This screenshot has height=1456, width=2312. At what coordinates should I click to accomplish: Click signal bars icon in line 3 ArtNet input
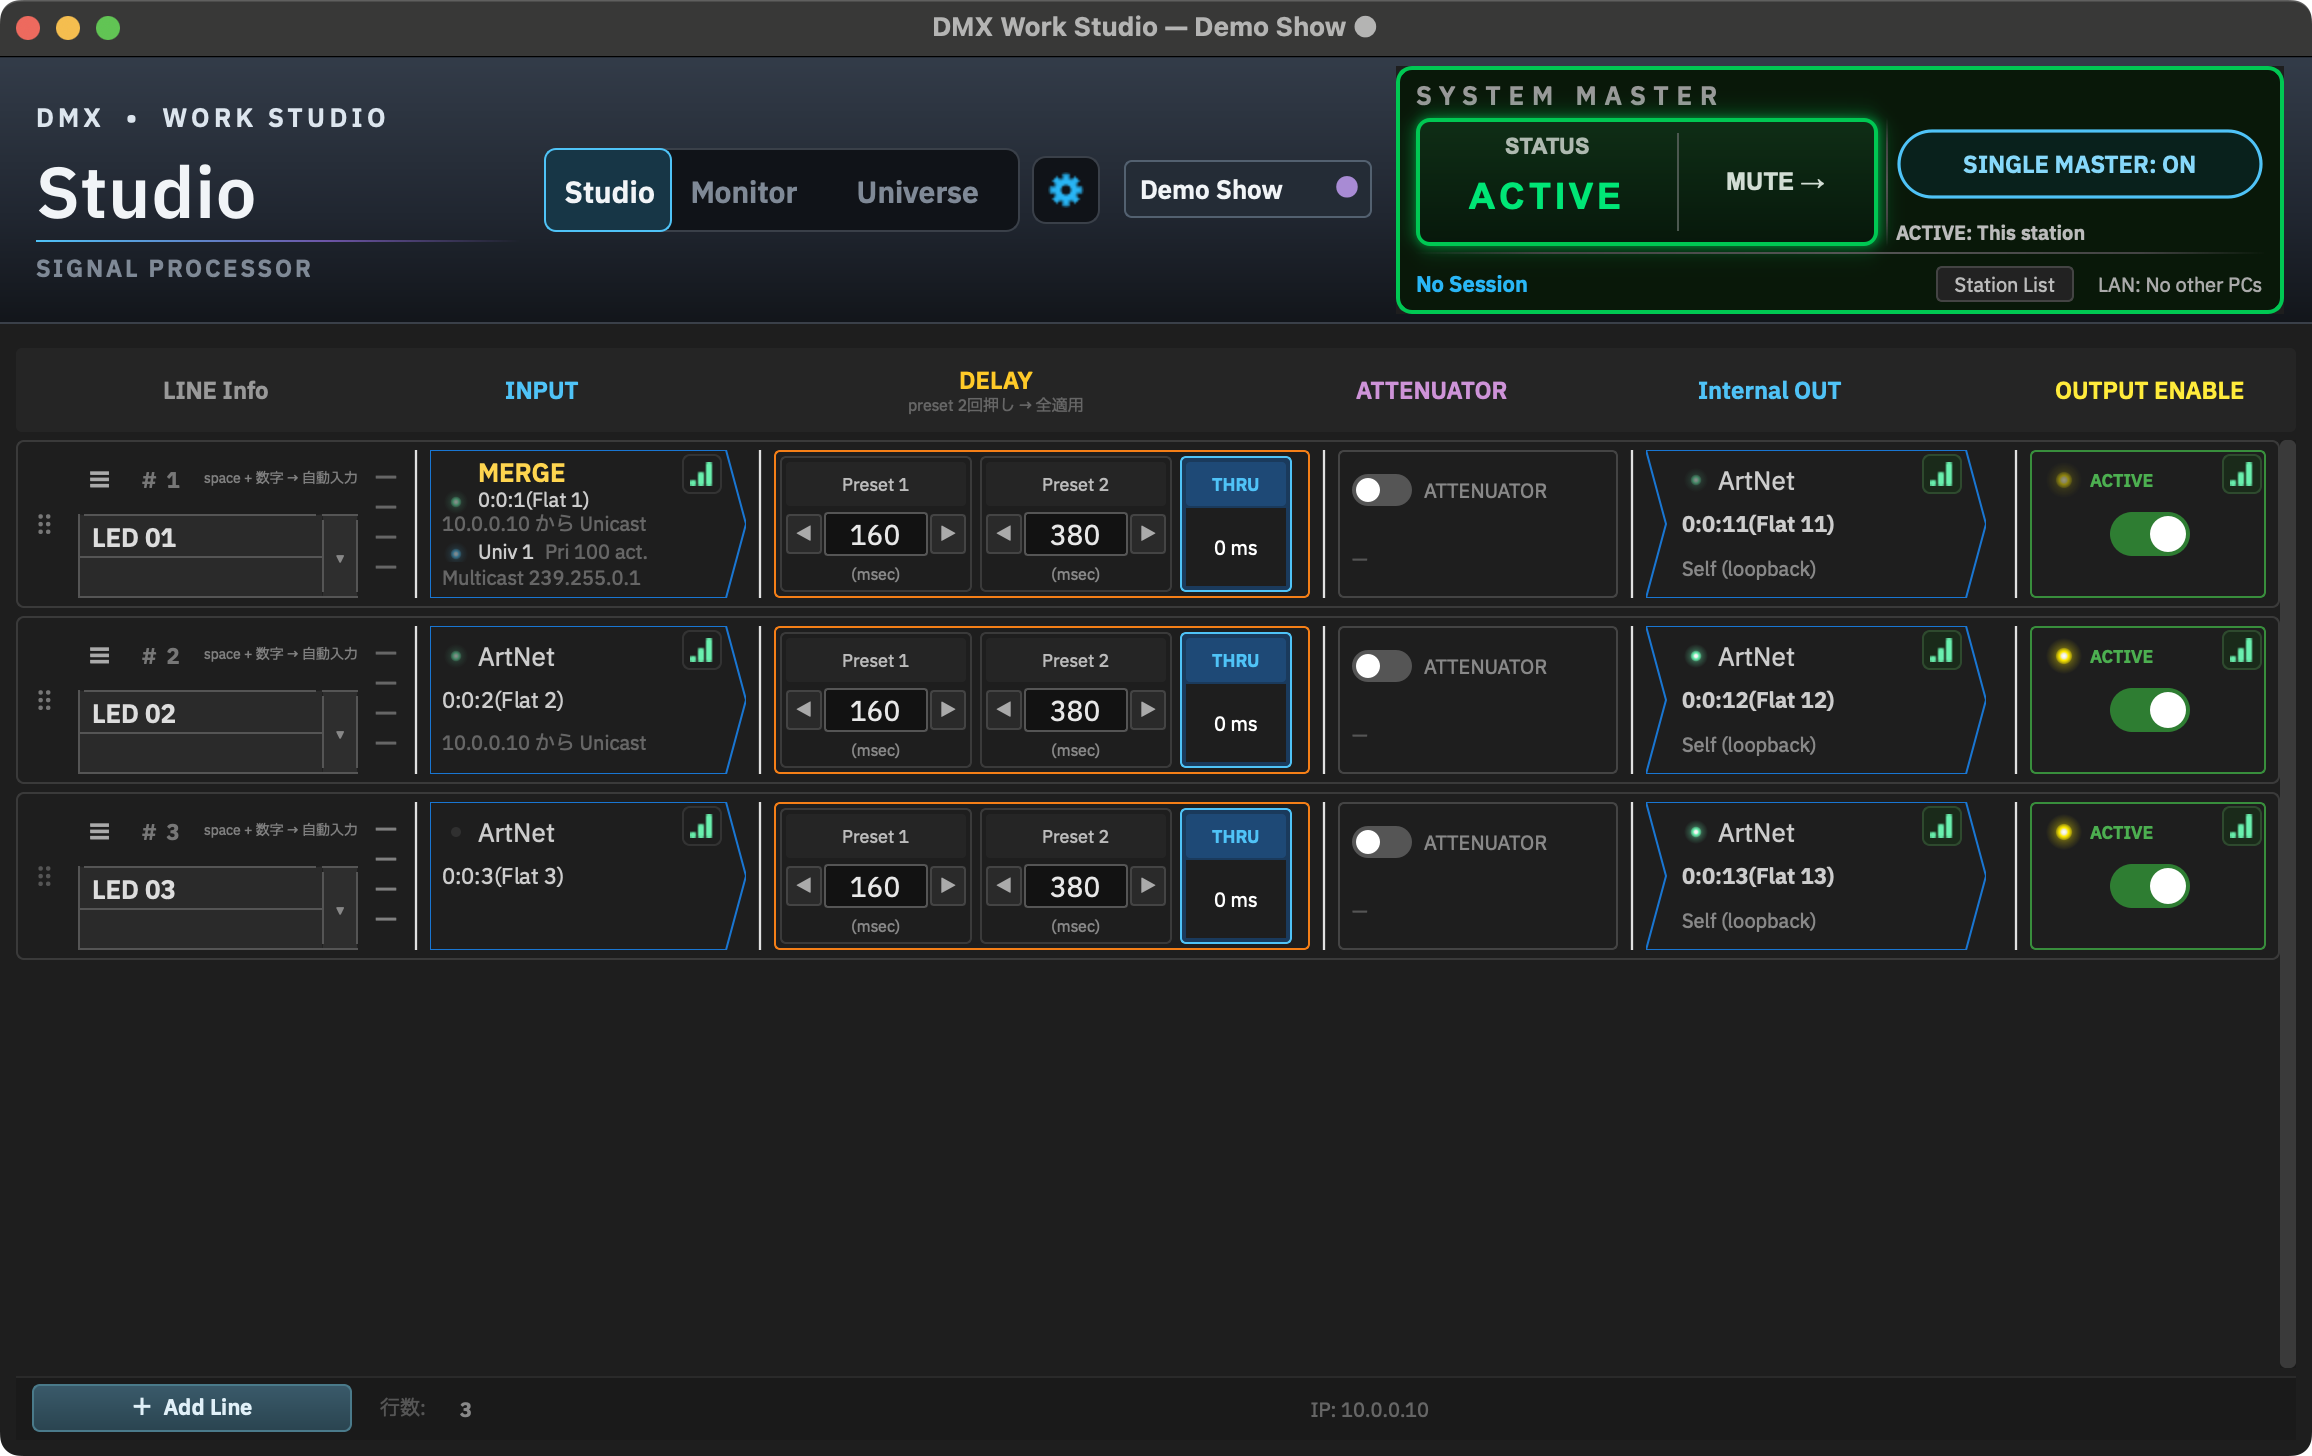[x=702, y=827]
